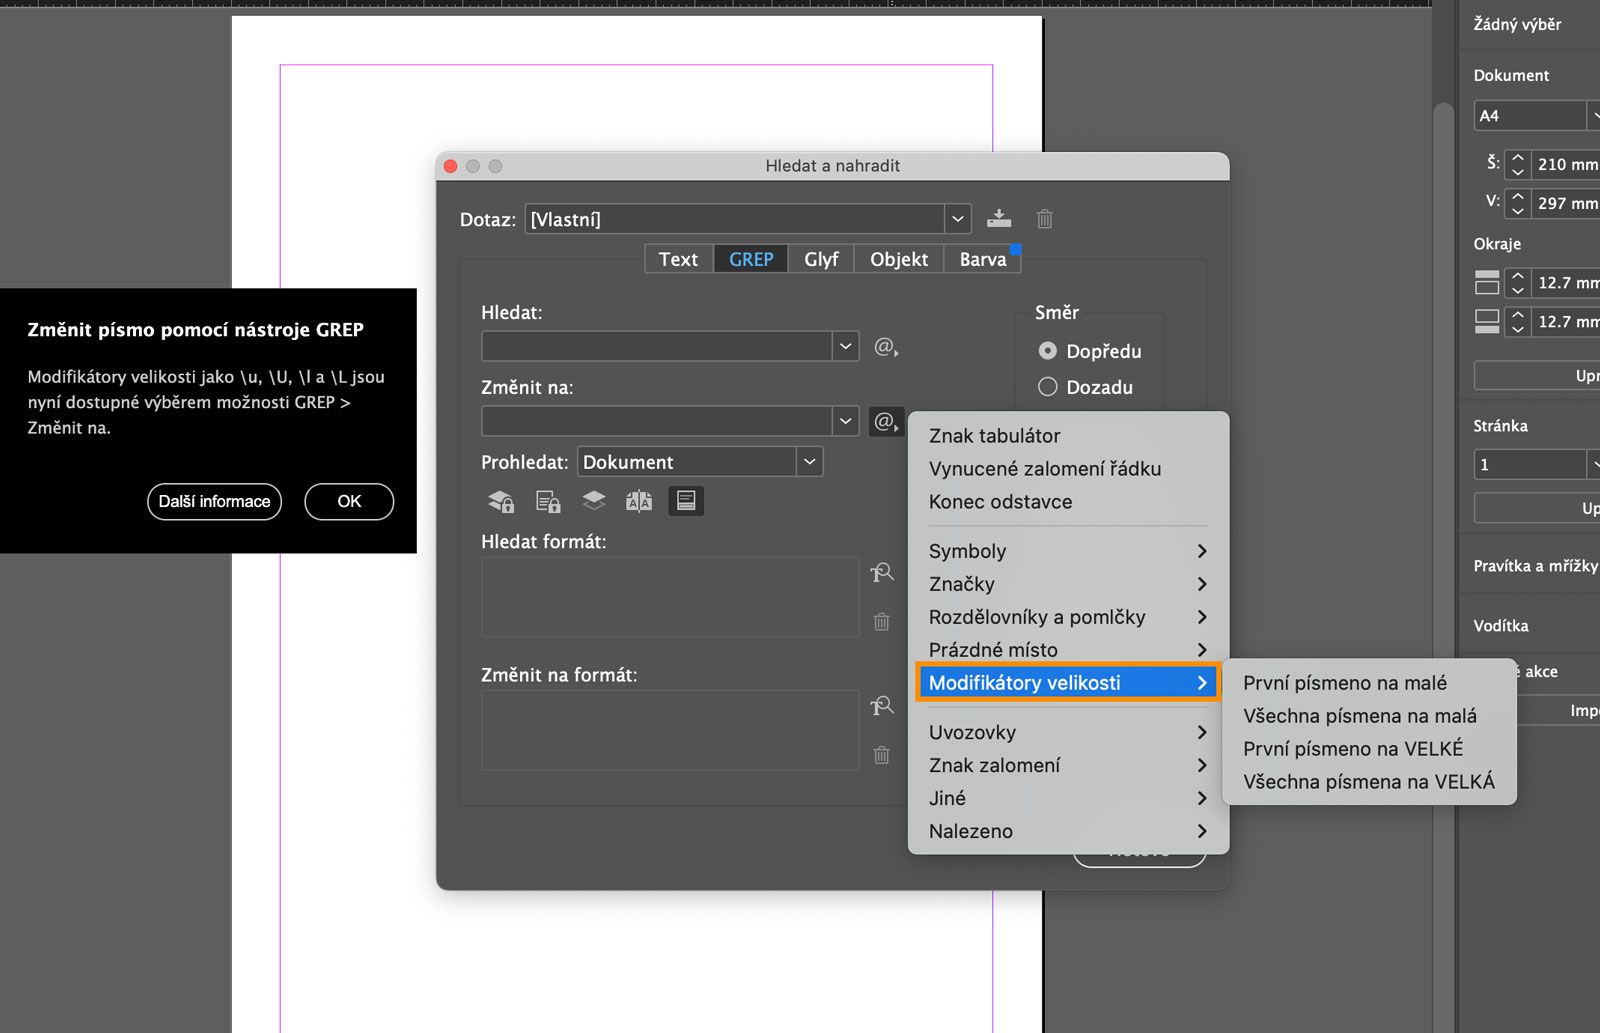Expand the Nalezeno submenu
The width and height of the screenshot is (1600, 1033).
(1068, 831)
